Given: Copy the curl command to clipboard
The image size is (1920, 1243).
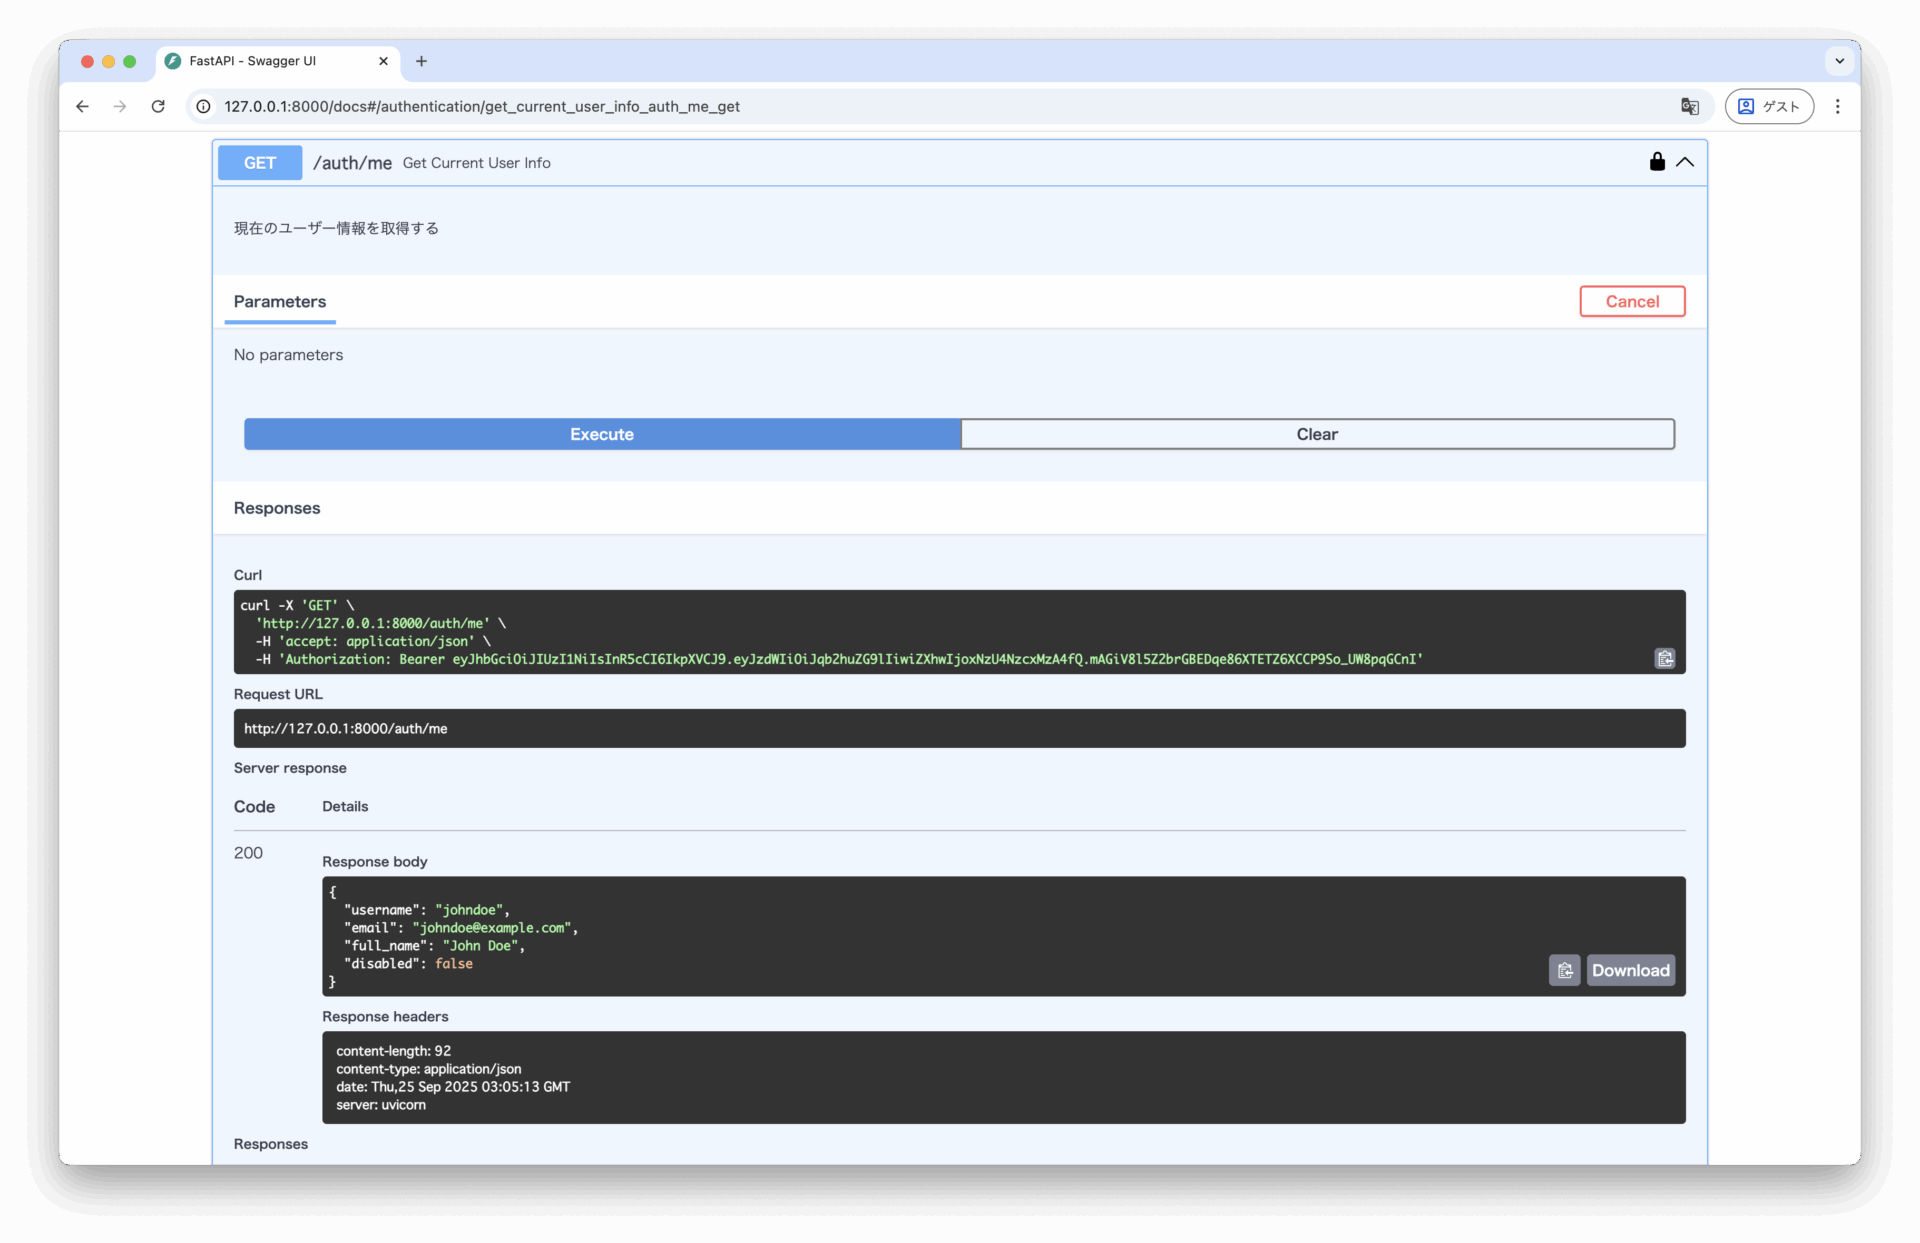Looking at the screenshot, I should [1664, 658].
